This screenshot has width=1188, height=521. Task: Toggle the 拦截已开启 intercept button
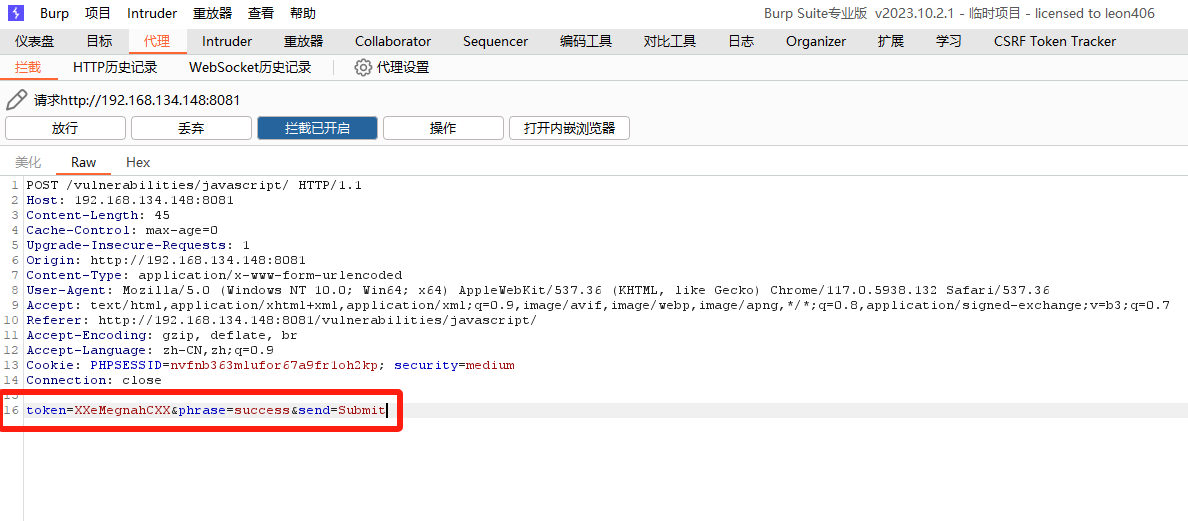pyautogui.click(x=317, y=128)
